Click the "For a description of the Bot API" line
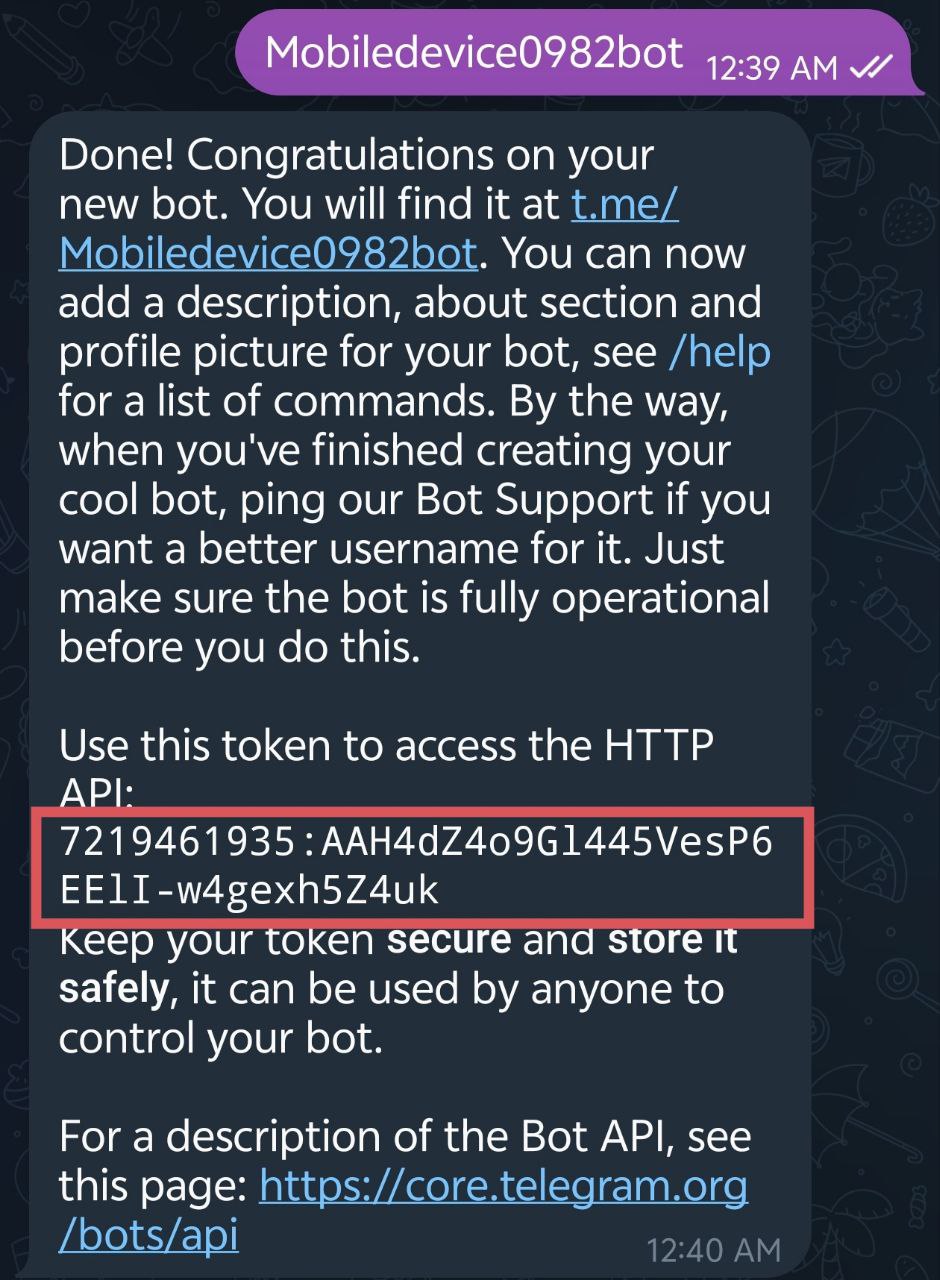The width and height of the screenshot is (940, 1280). click(405, 1138)
